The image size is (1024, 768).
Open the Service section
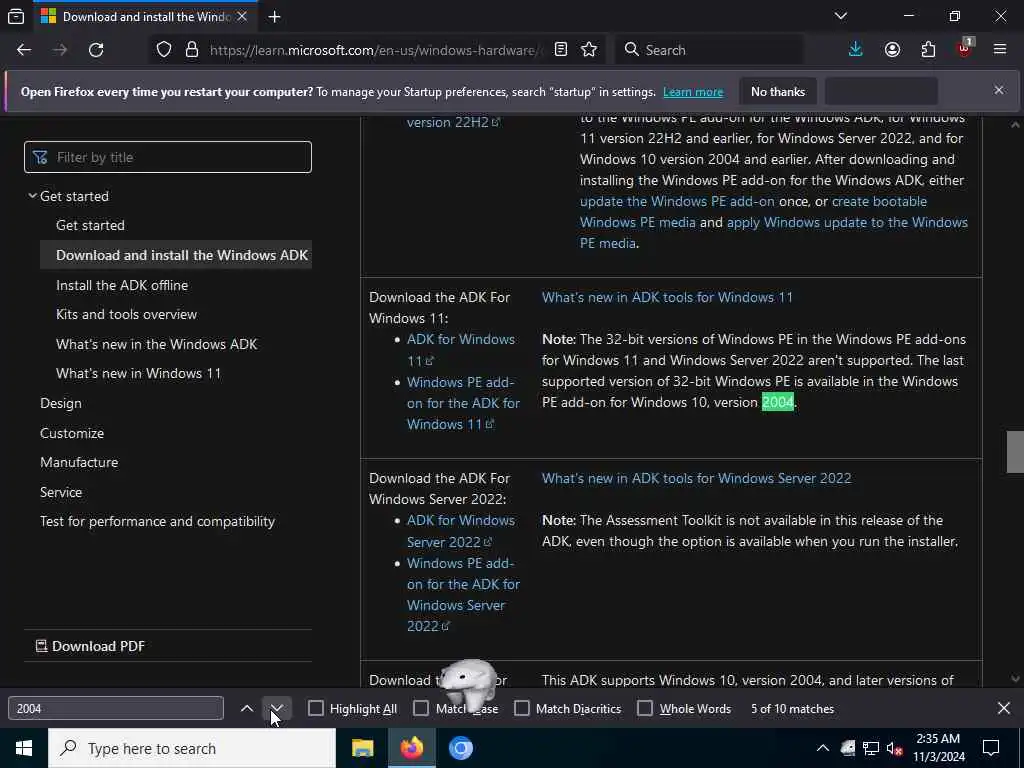[x=61, y=492]
